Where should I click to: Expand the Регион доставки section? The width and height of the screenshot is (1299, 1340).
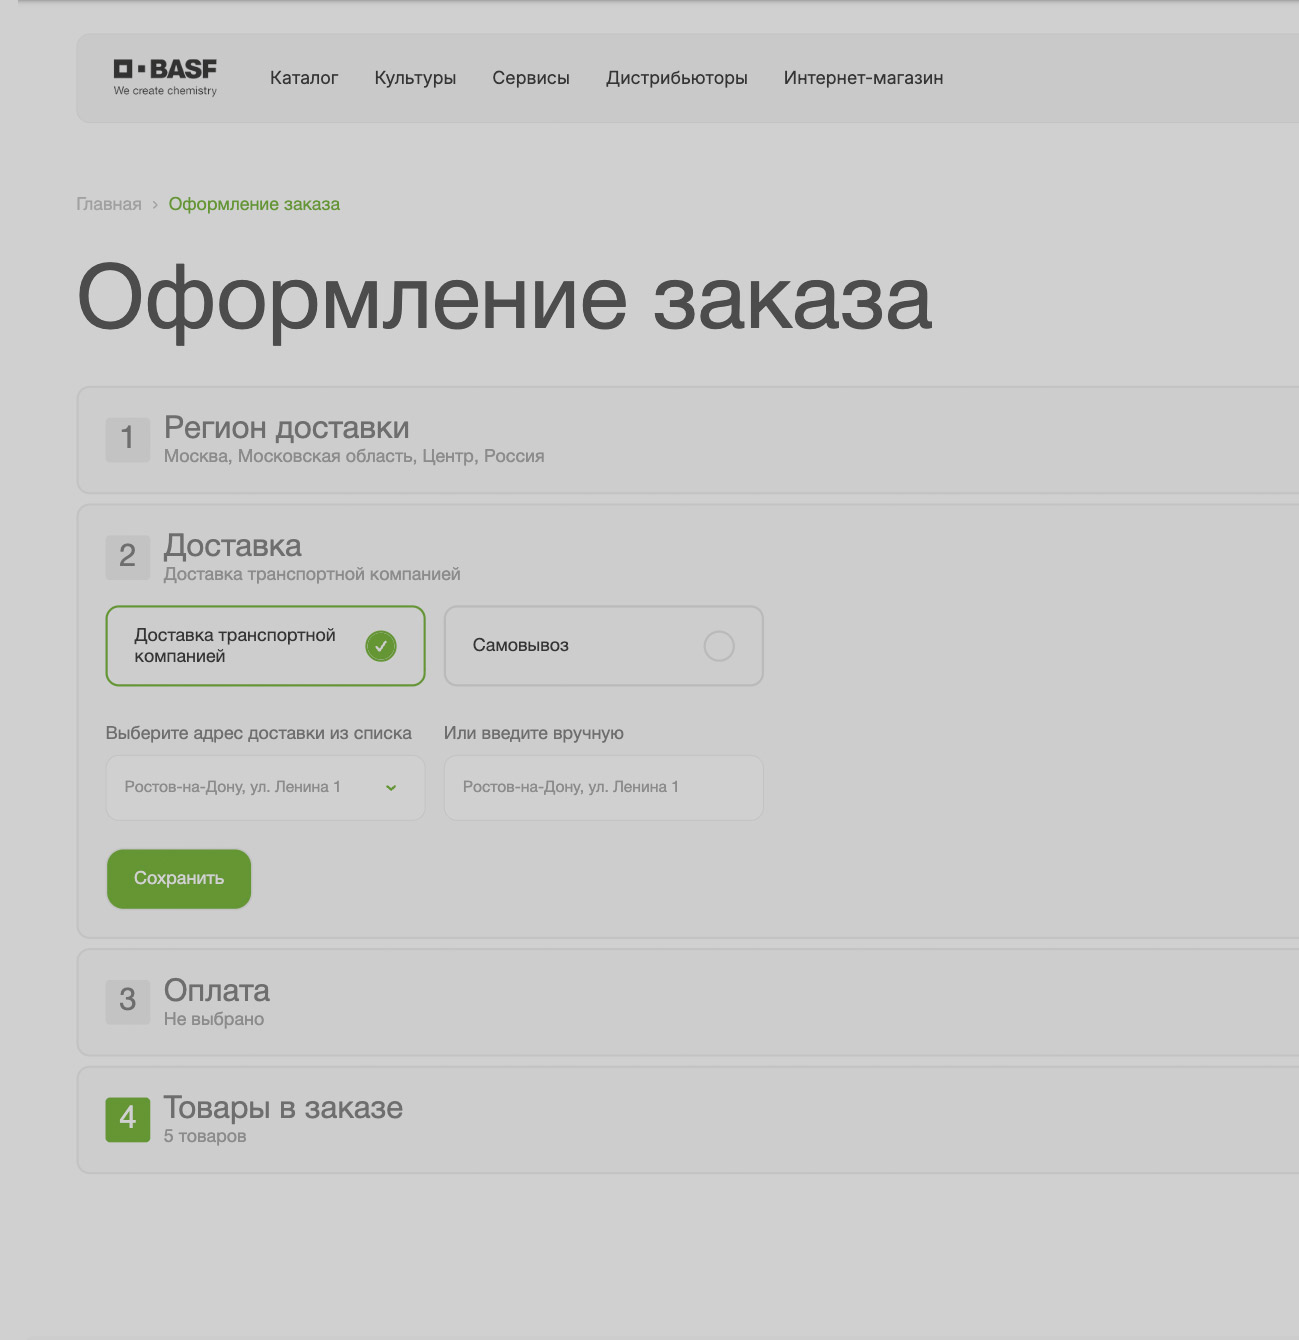pyautogui.click(x=286, y=428)
